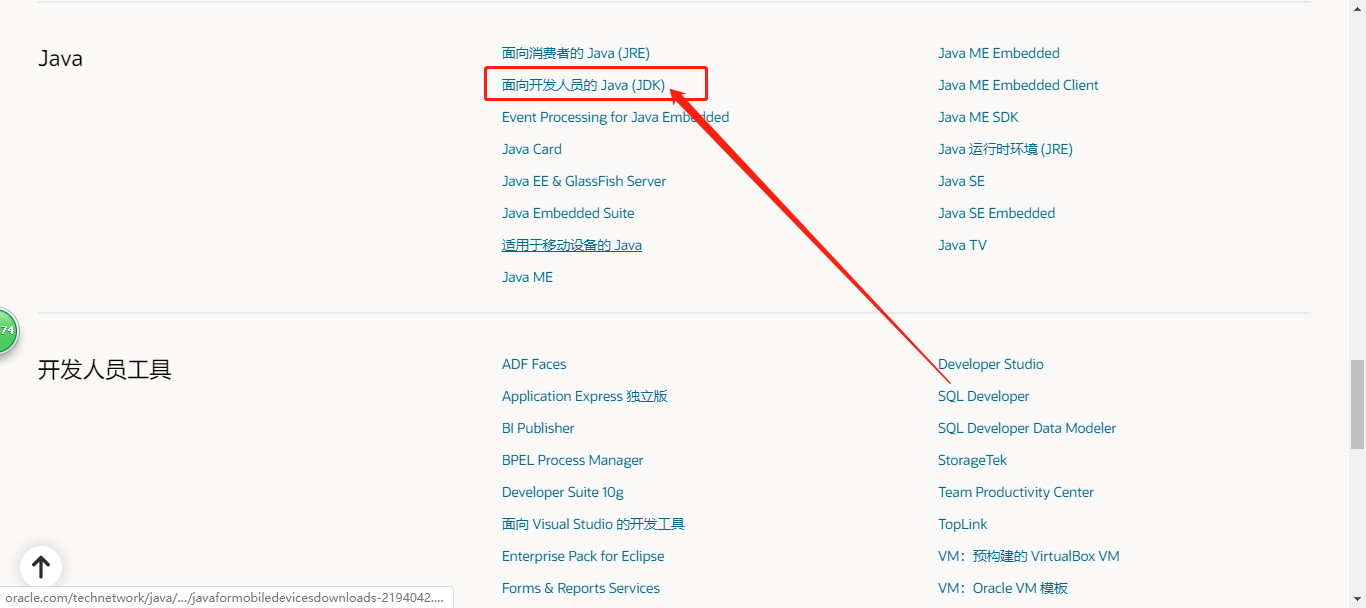The width and height of the screenshot is (1366, 608).
Task: Open the SQL Developer link
Action: 984,396
